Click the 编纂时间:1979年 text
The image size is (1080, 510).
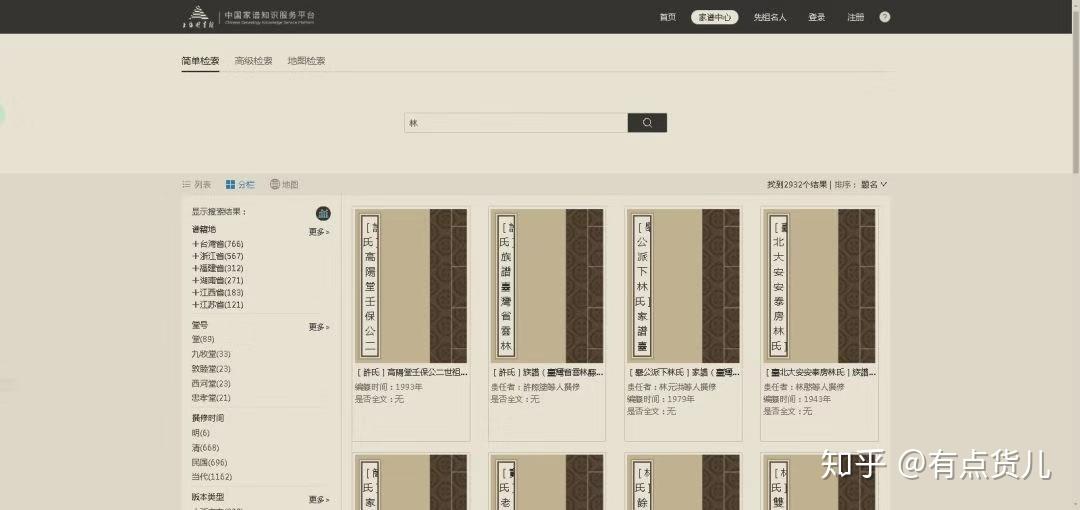click(x=661, y=399)
